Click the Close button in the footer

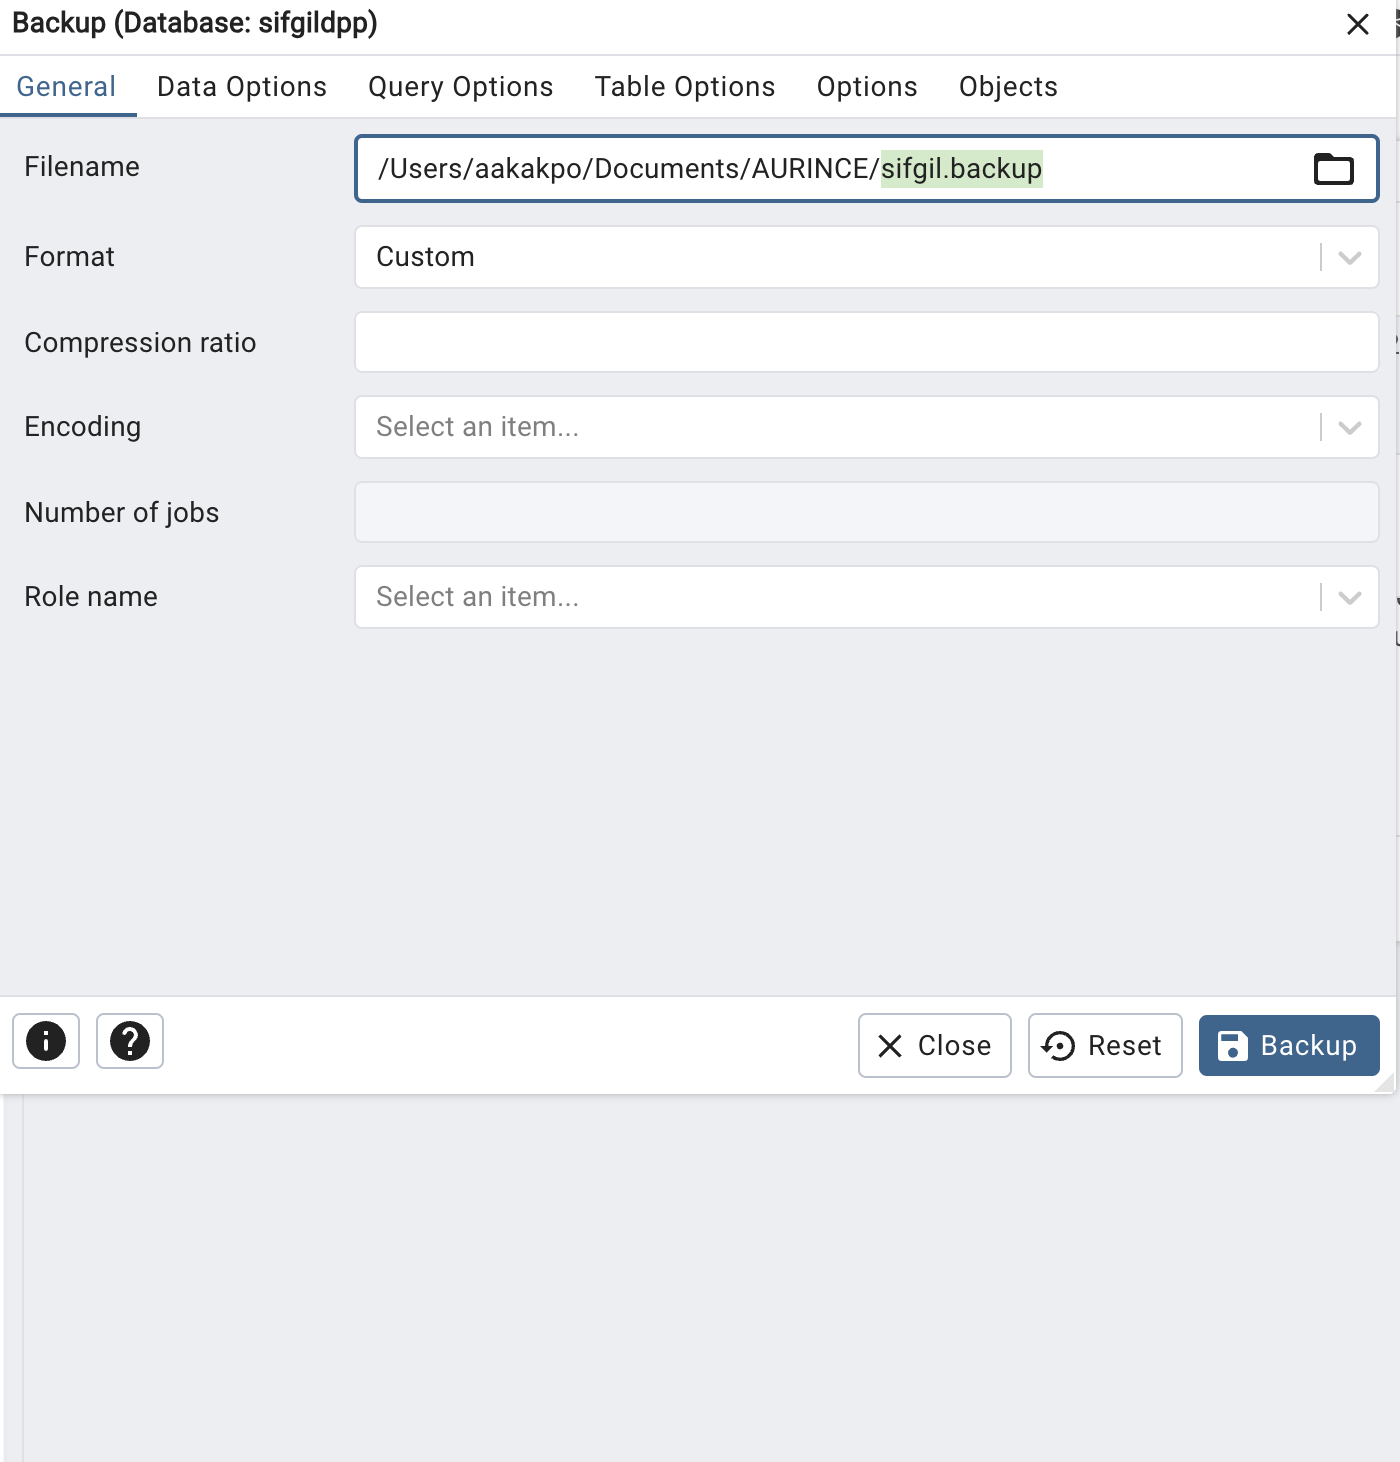pos(934,1045)
